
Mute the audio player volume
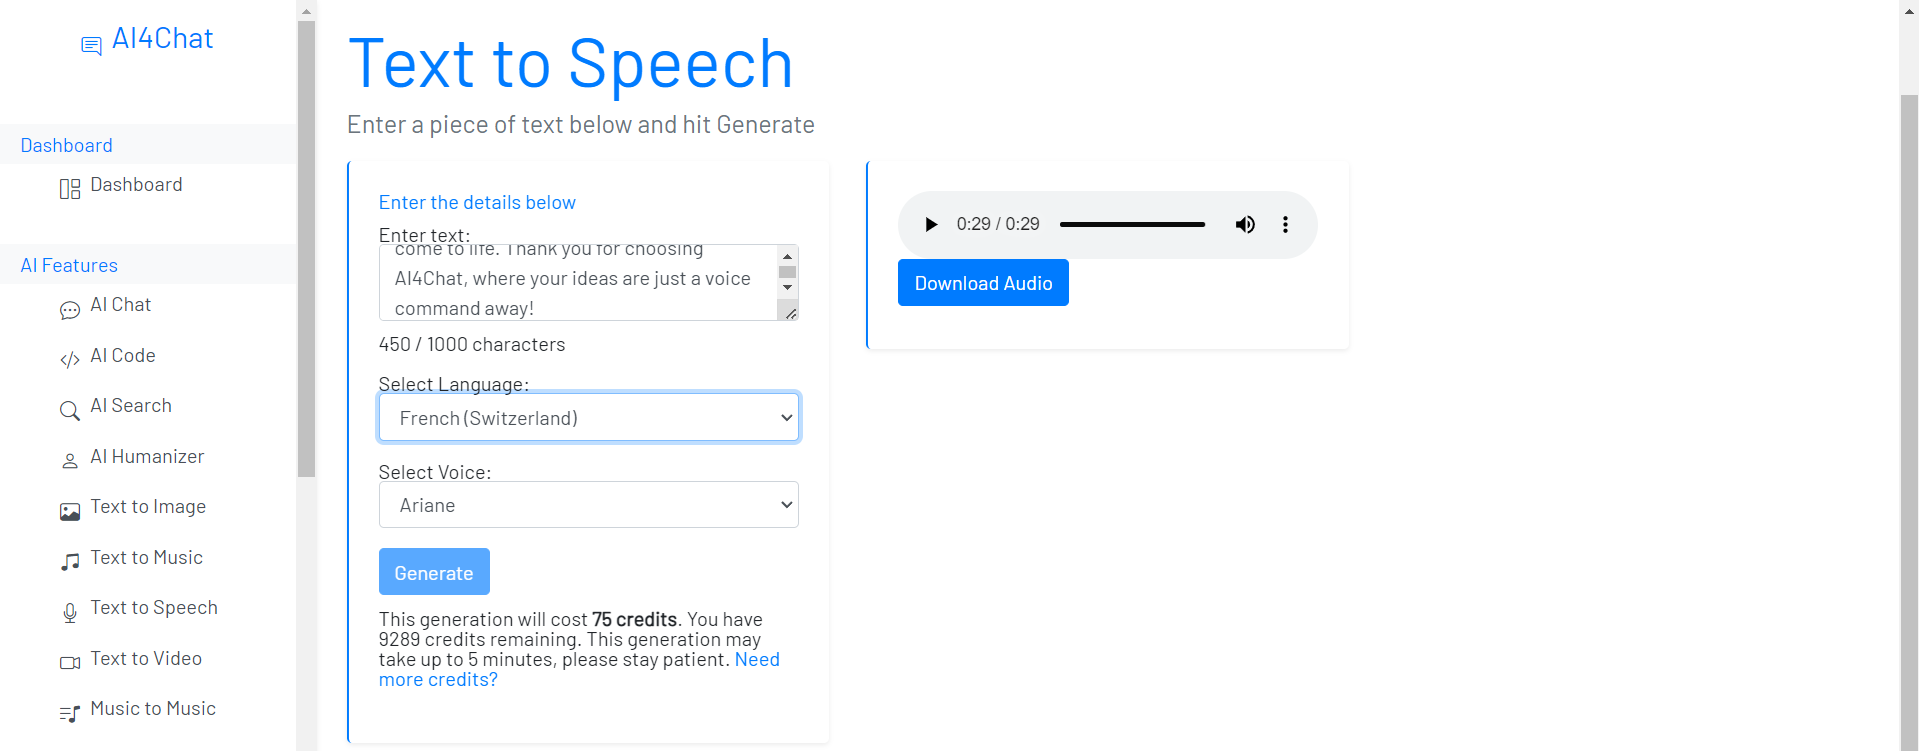(x=1245, y=224)
